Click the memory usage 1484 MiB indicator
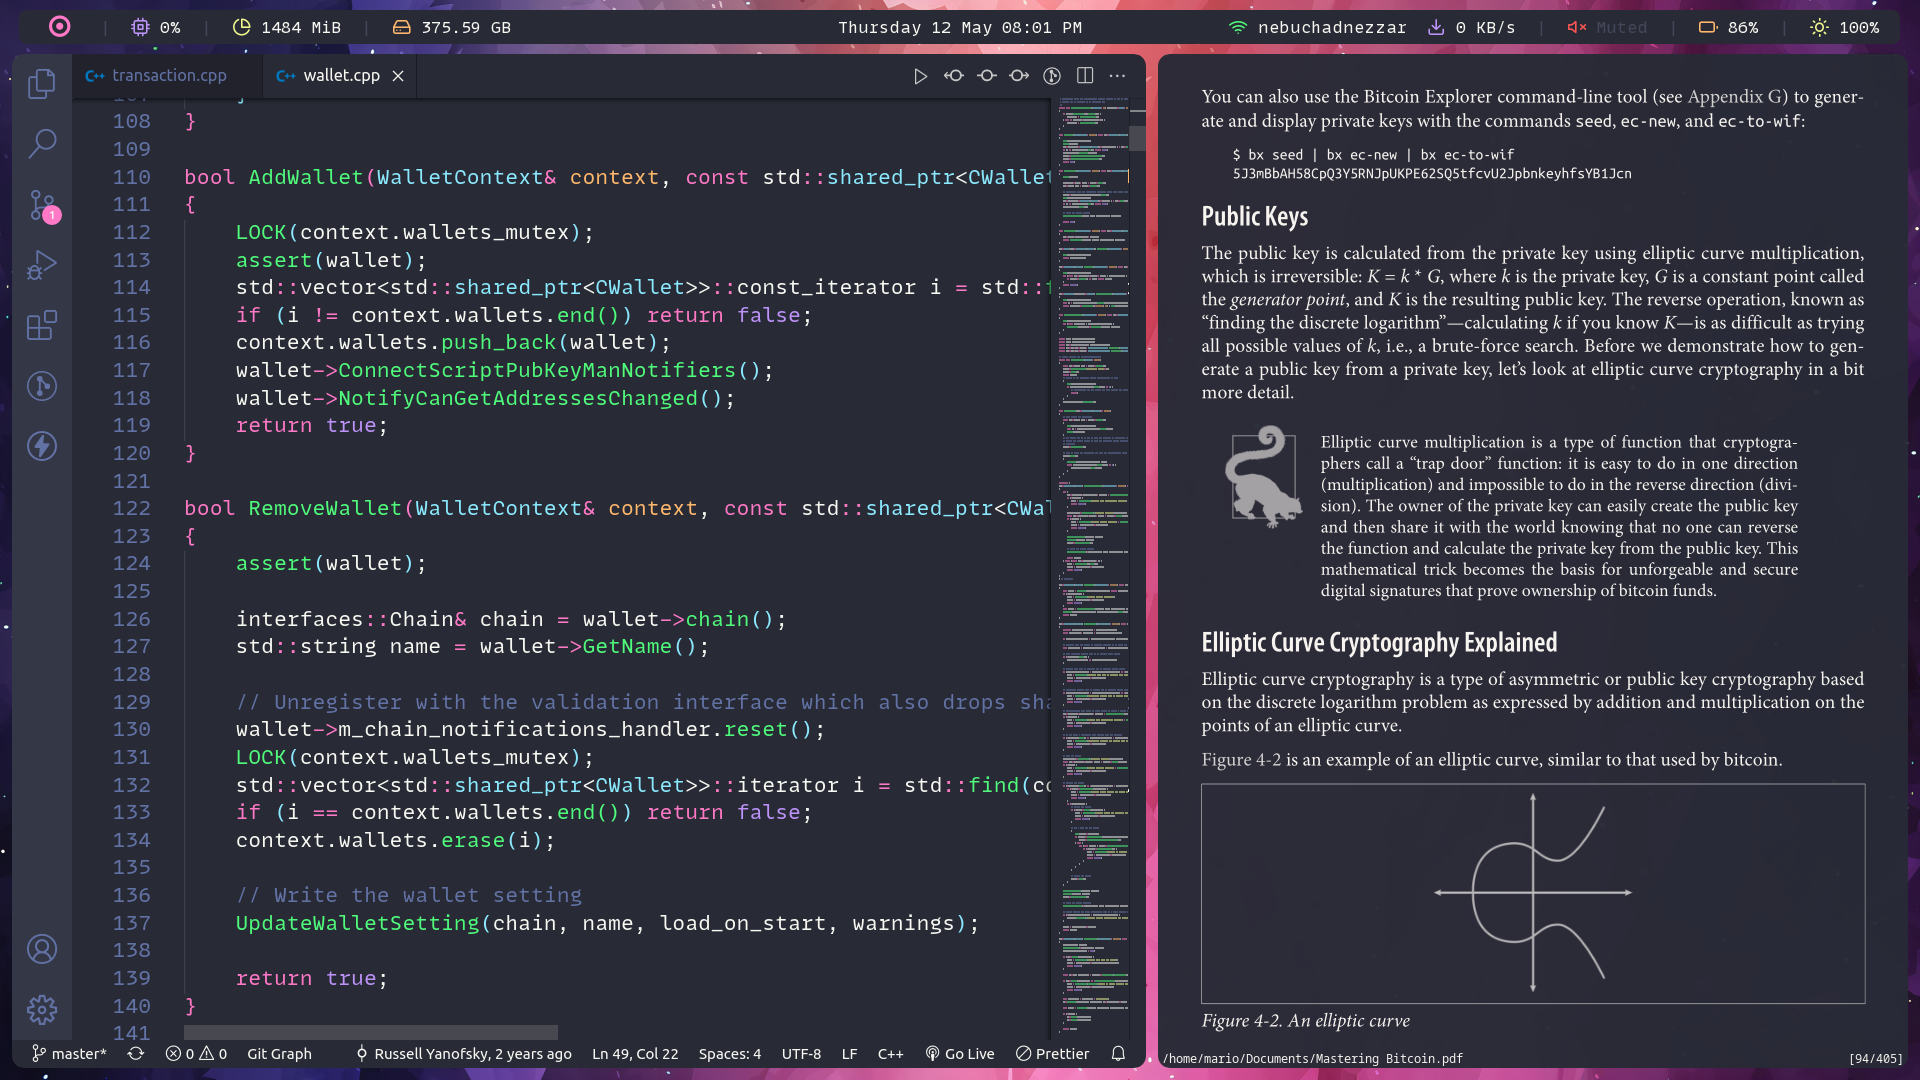This screenshot has height=1080, width=1920. pyautogui.click(x=286, y=27)
